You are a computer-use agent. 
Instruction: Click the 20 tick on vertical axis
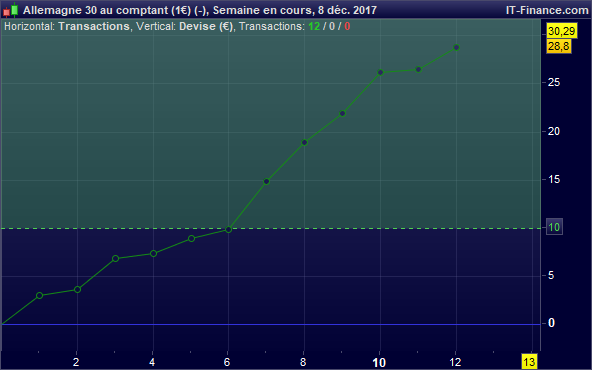[554, 131]
